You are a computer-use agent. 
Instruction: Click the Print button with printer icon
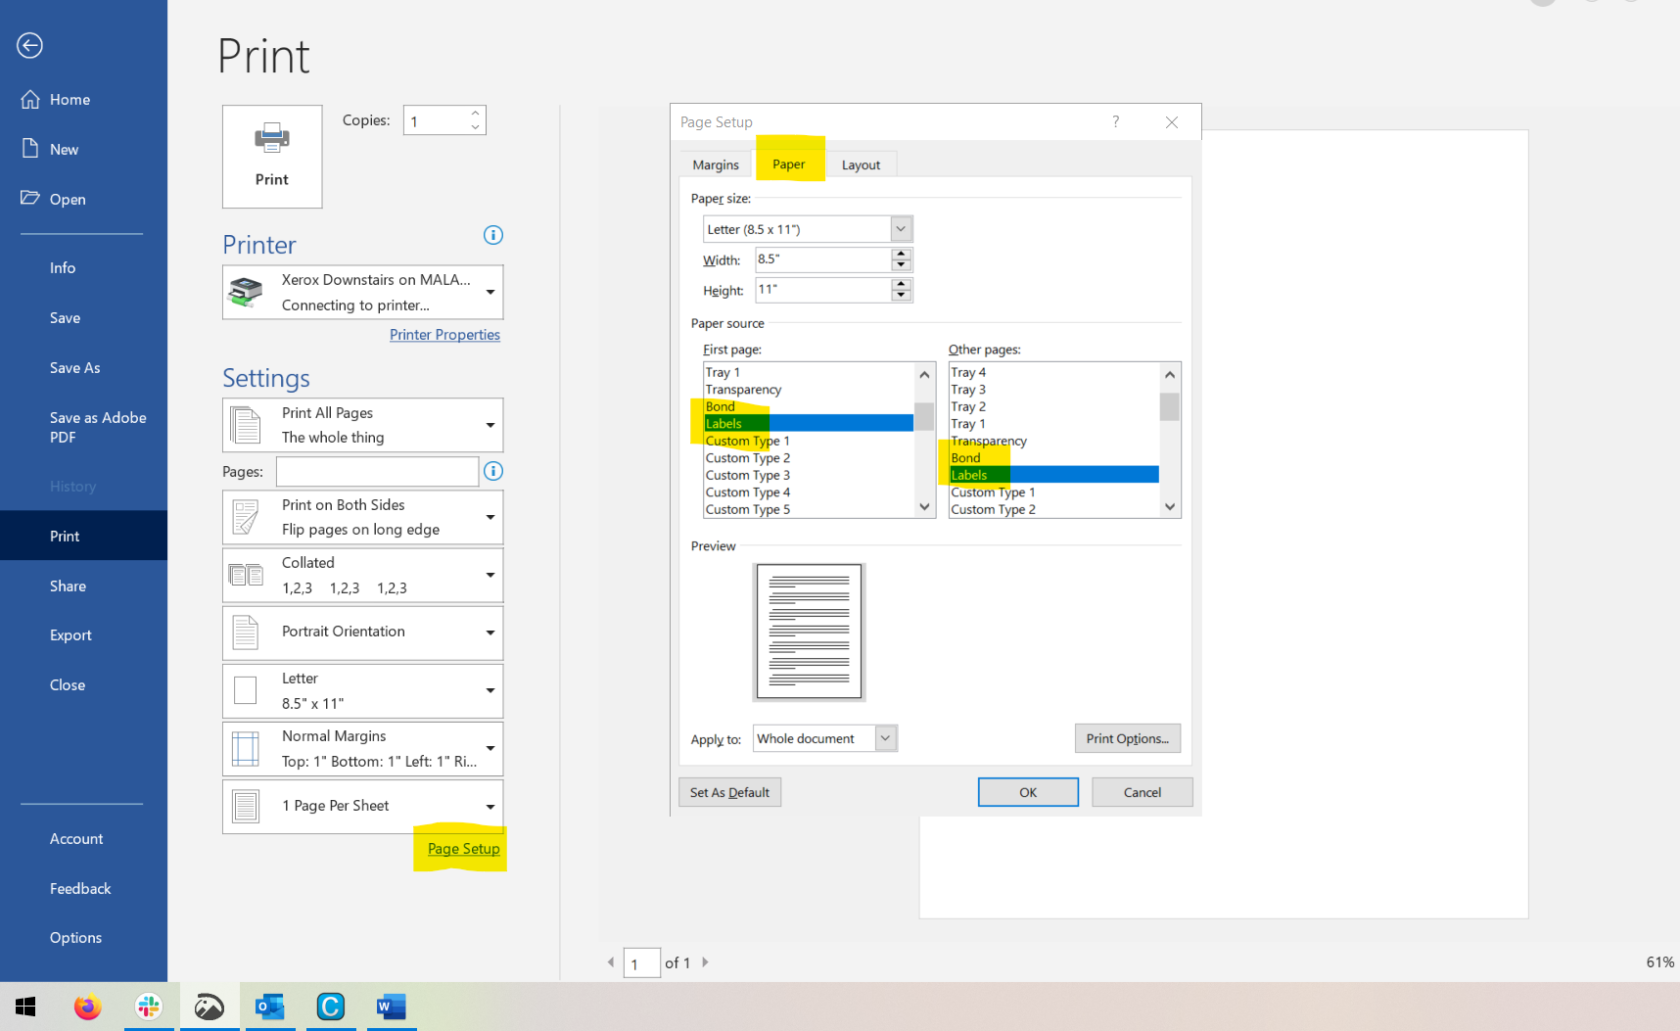pyautogui.click(x=272, y=156)
